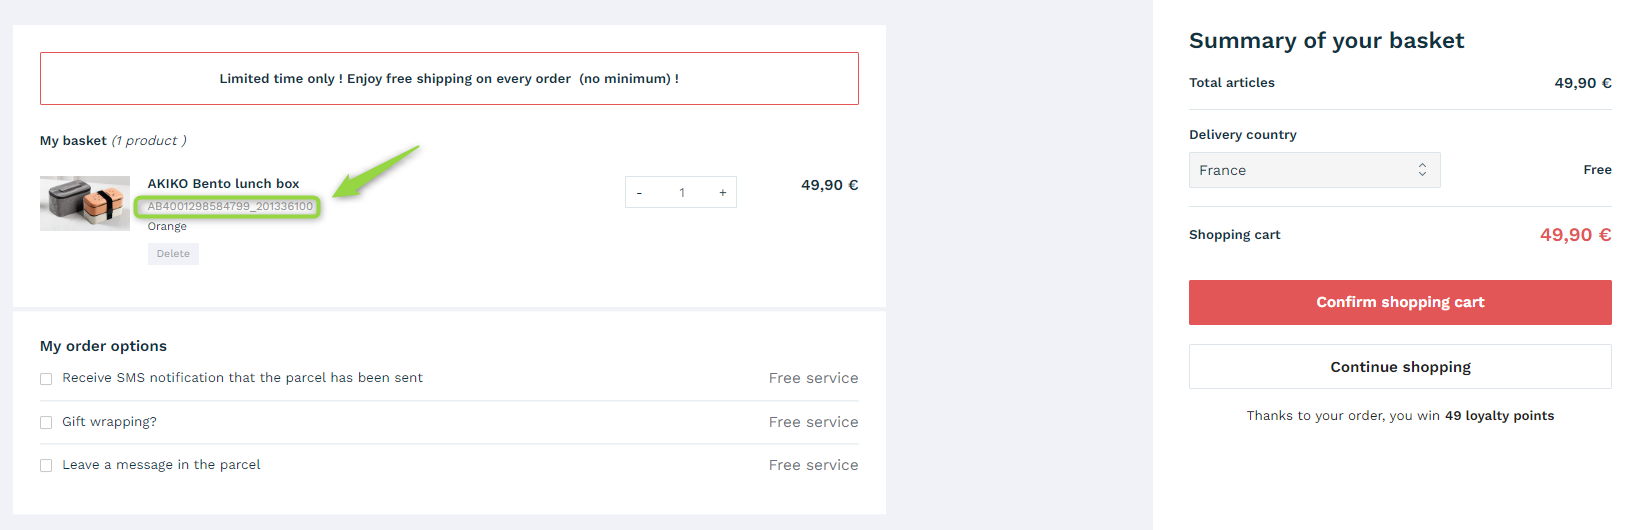Tick Leave a message in the parcel

tap(46, 466)
